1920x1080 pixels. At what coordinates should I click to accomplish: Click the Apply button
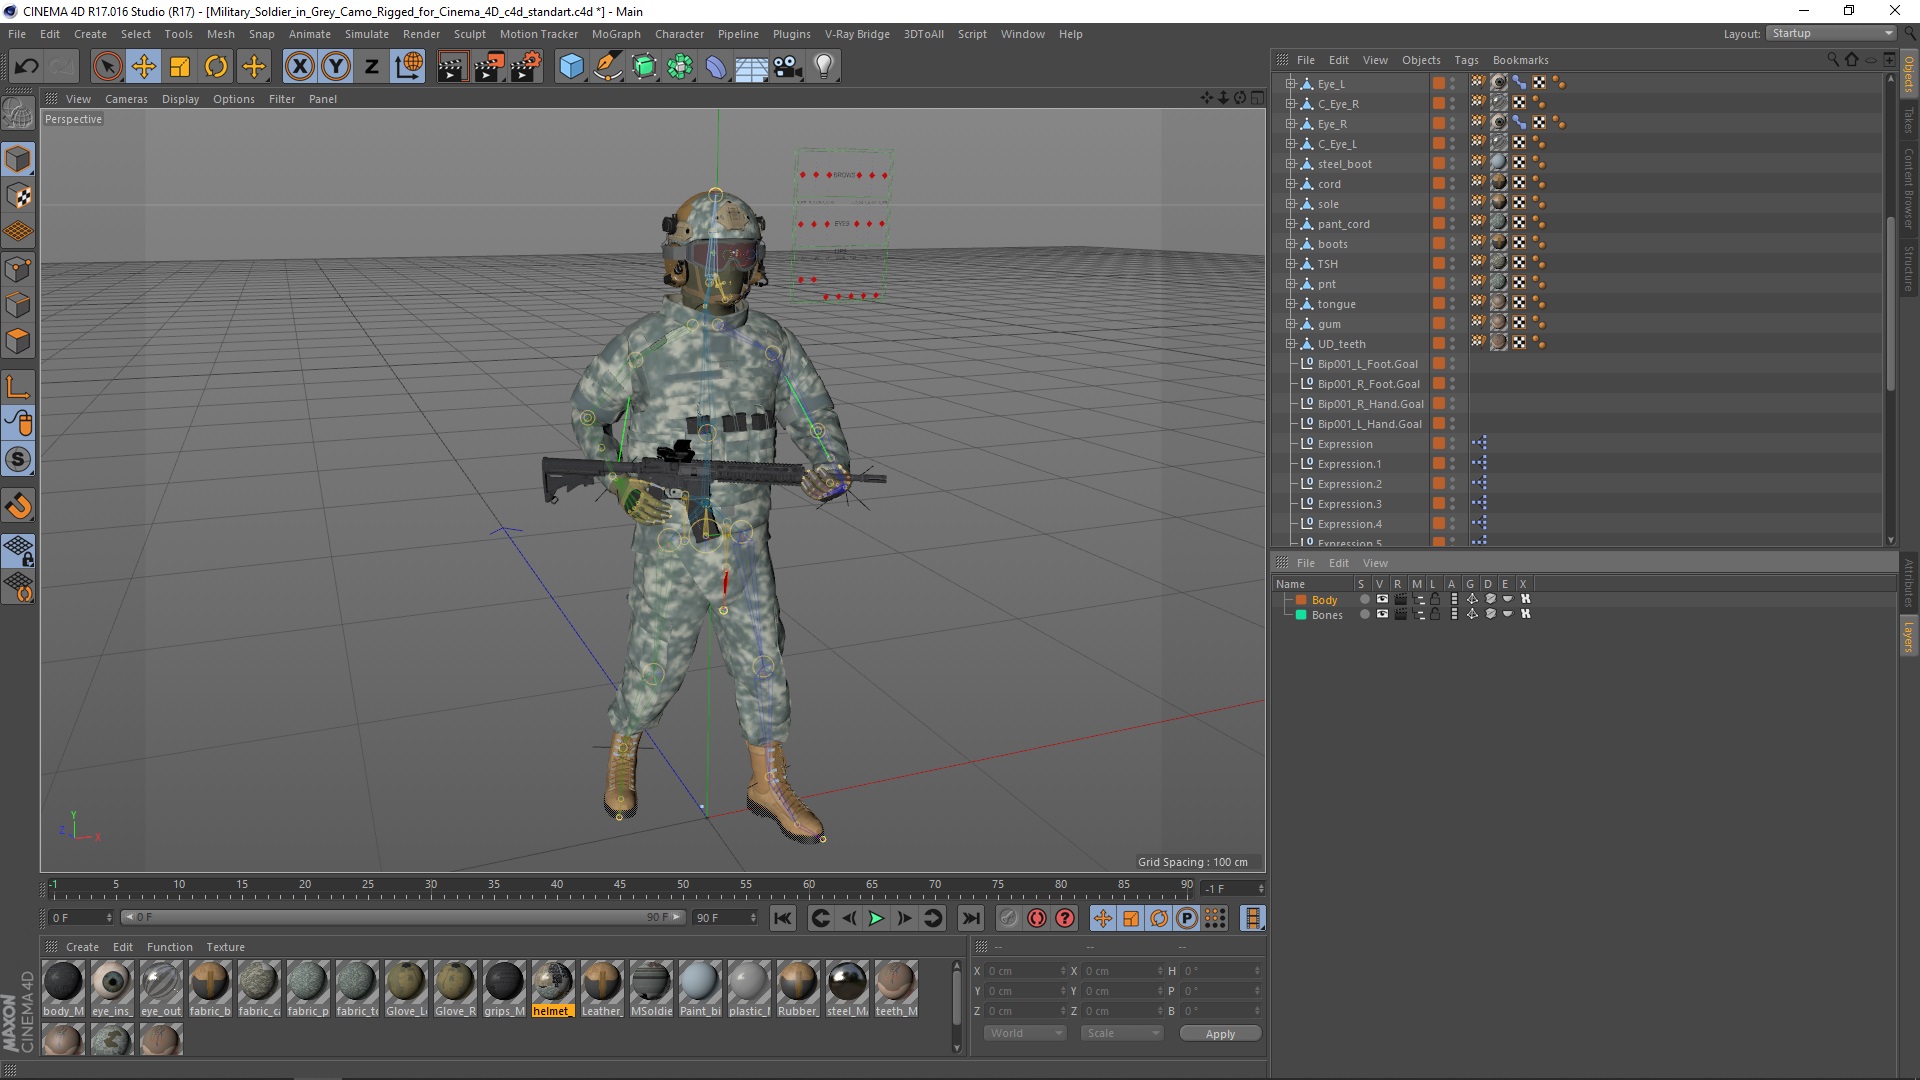coord(1220,1034)
